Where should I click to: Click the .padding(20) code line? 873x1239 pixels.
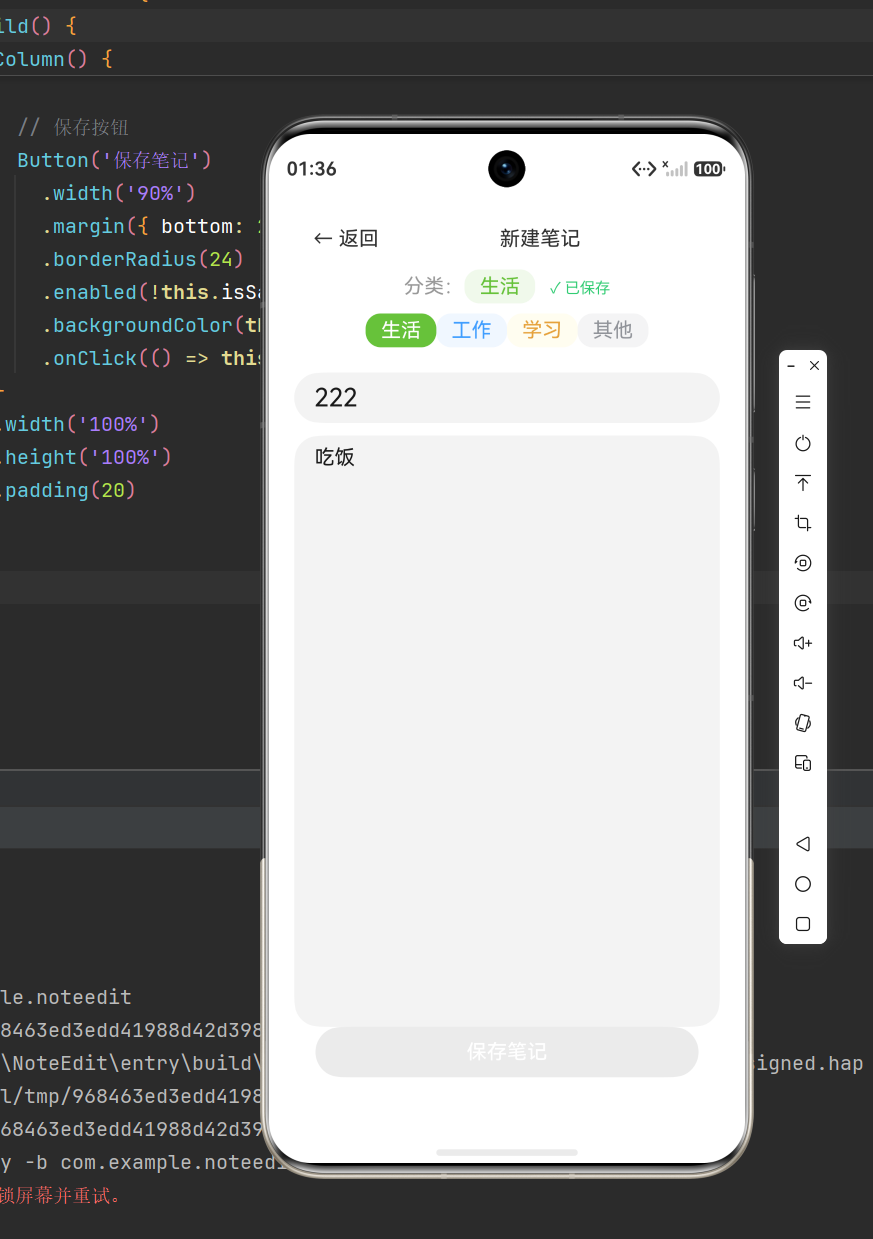tap(68, 490)
